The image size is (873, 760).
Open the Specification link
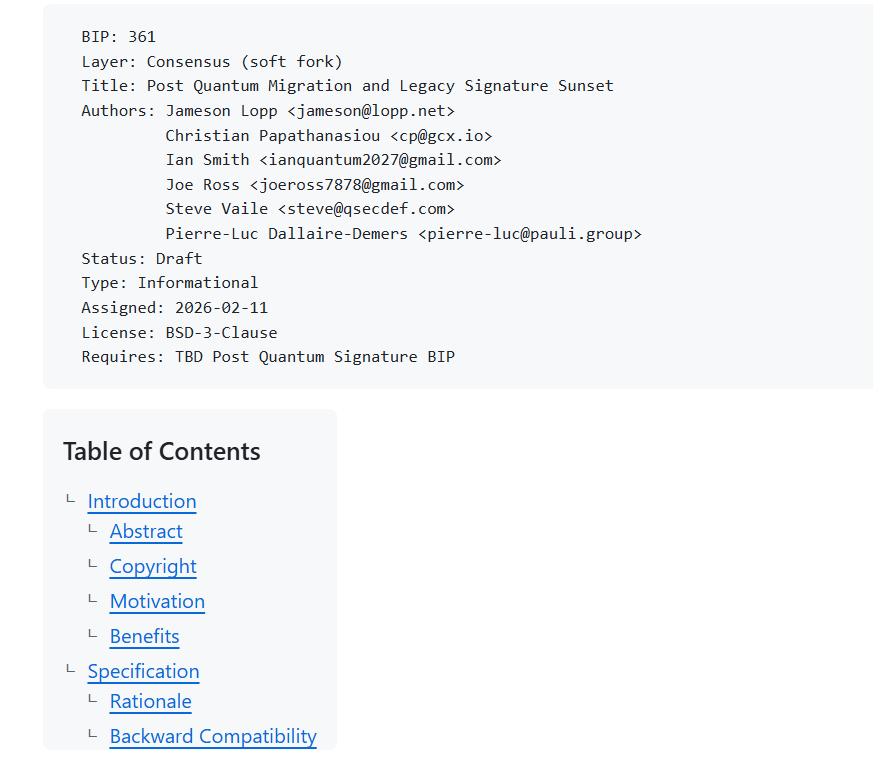(x=143, y=672)
